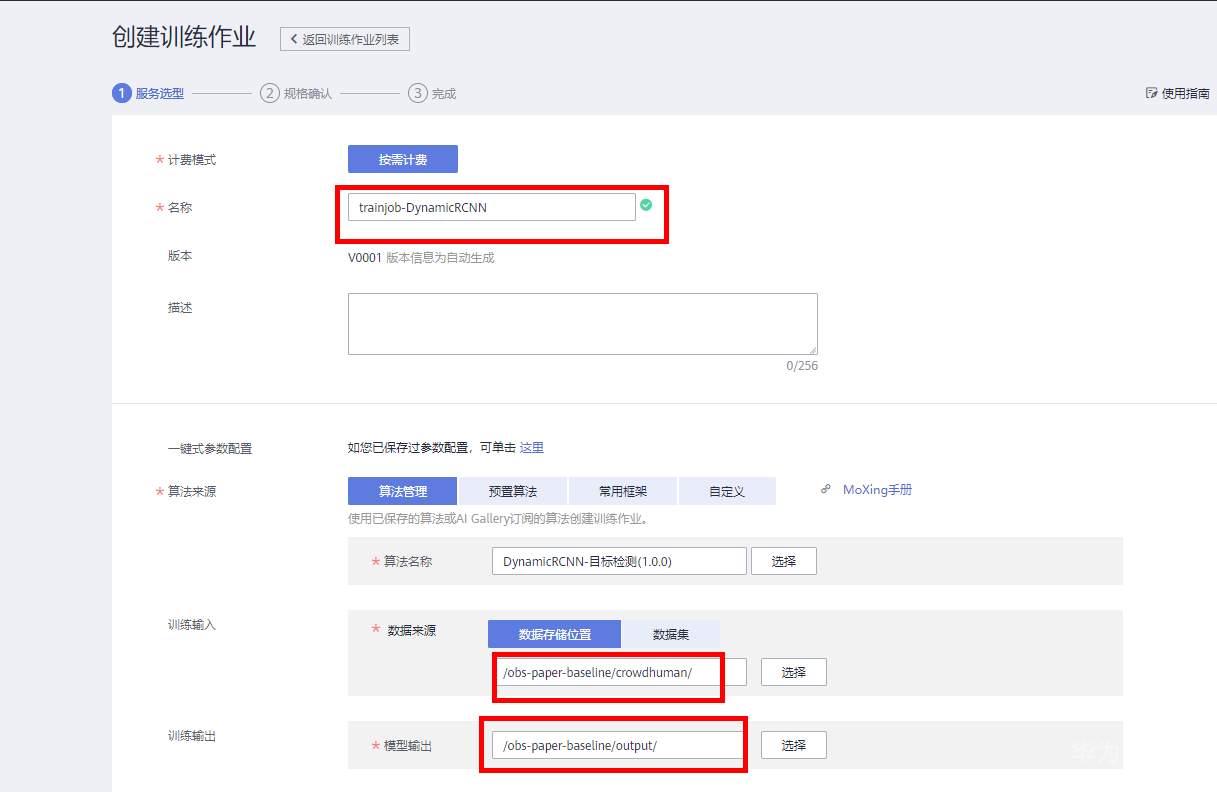Click the 使用指南 guide icon
The width and height of the screenshot is (1217, 792).
1151,93
